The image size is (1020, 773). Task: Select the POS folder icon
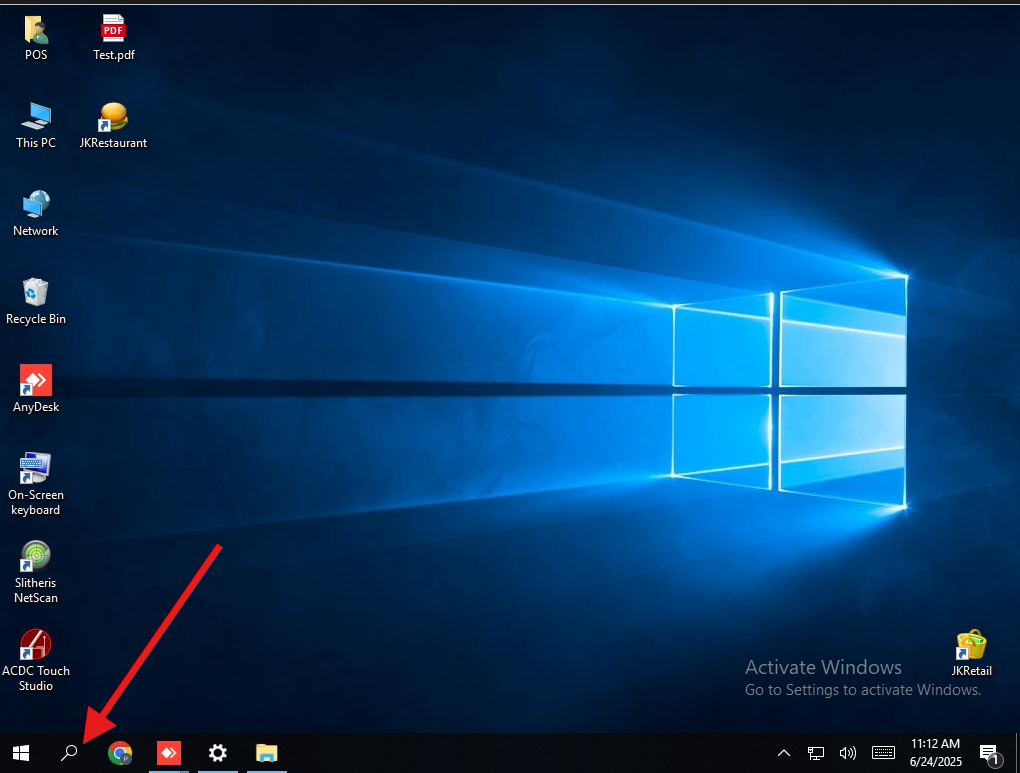point(36,30)
